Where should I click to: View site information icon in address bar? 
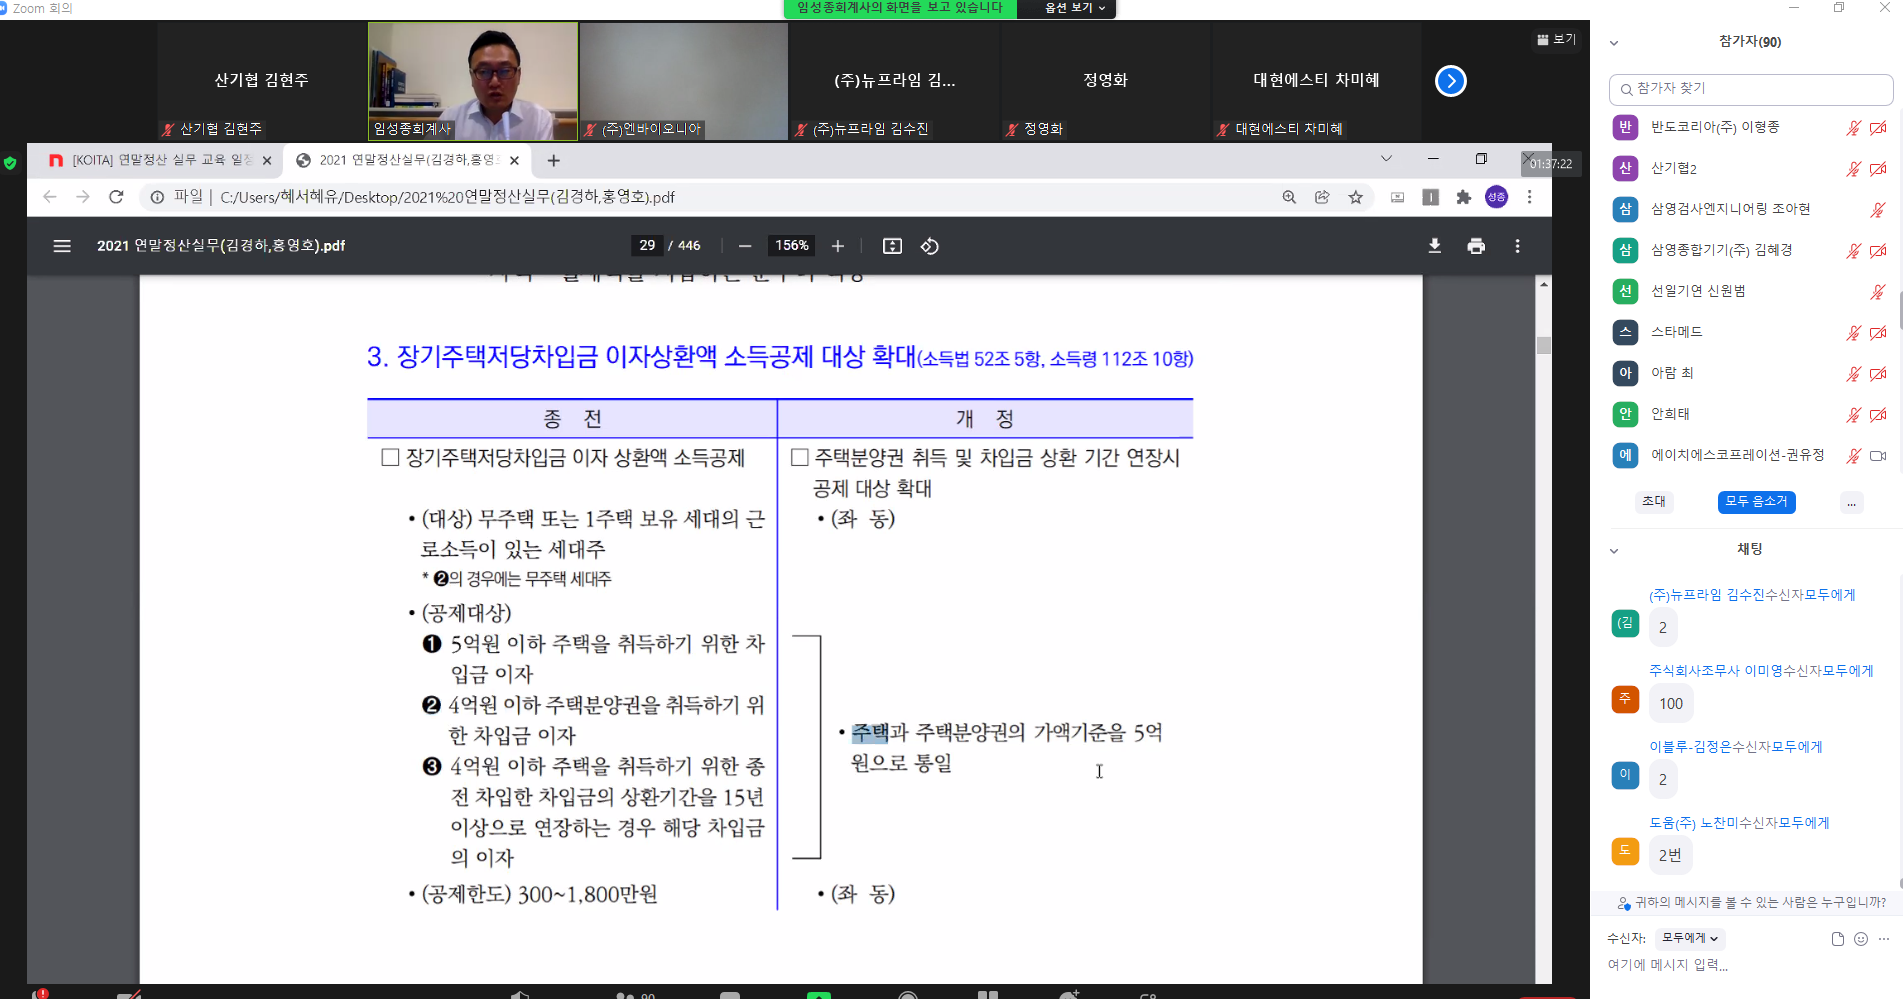[x=157, y=197]
